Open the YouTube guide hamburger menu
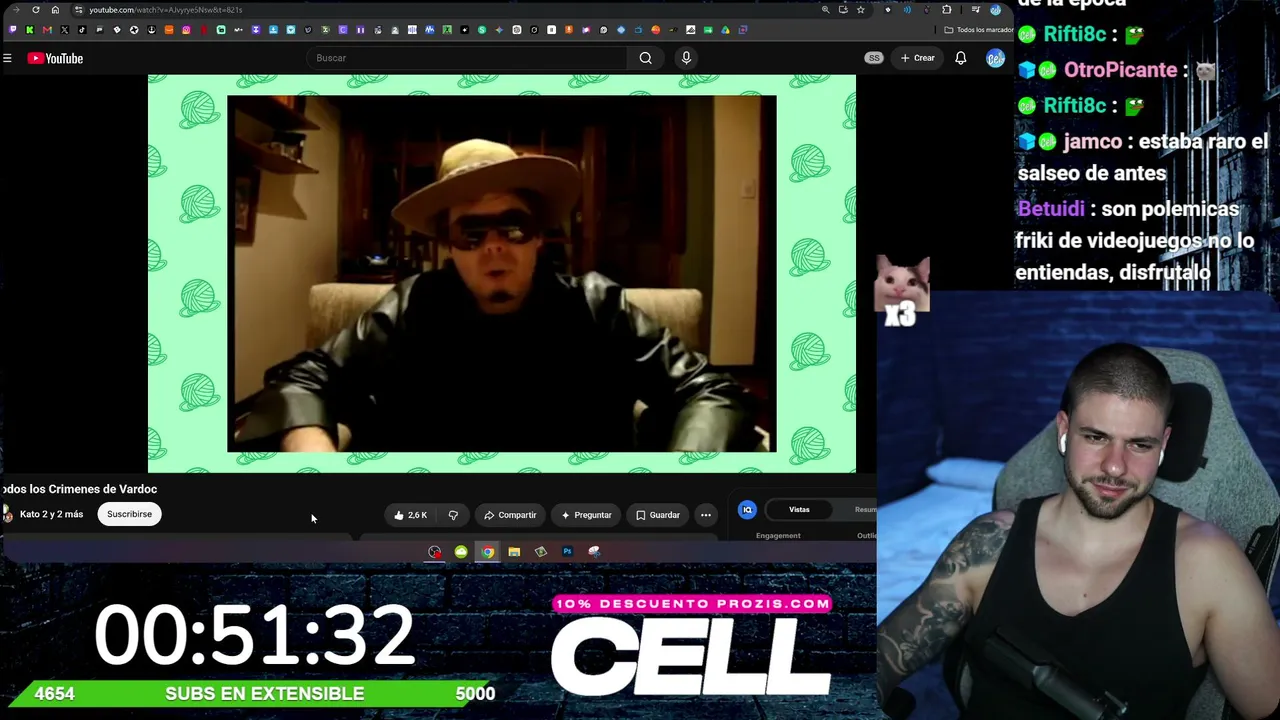The height and width of the screenshot is (720, 1280). tap(7, 58)
